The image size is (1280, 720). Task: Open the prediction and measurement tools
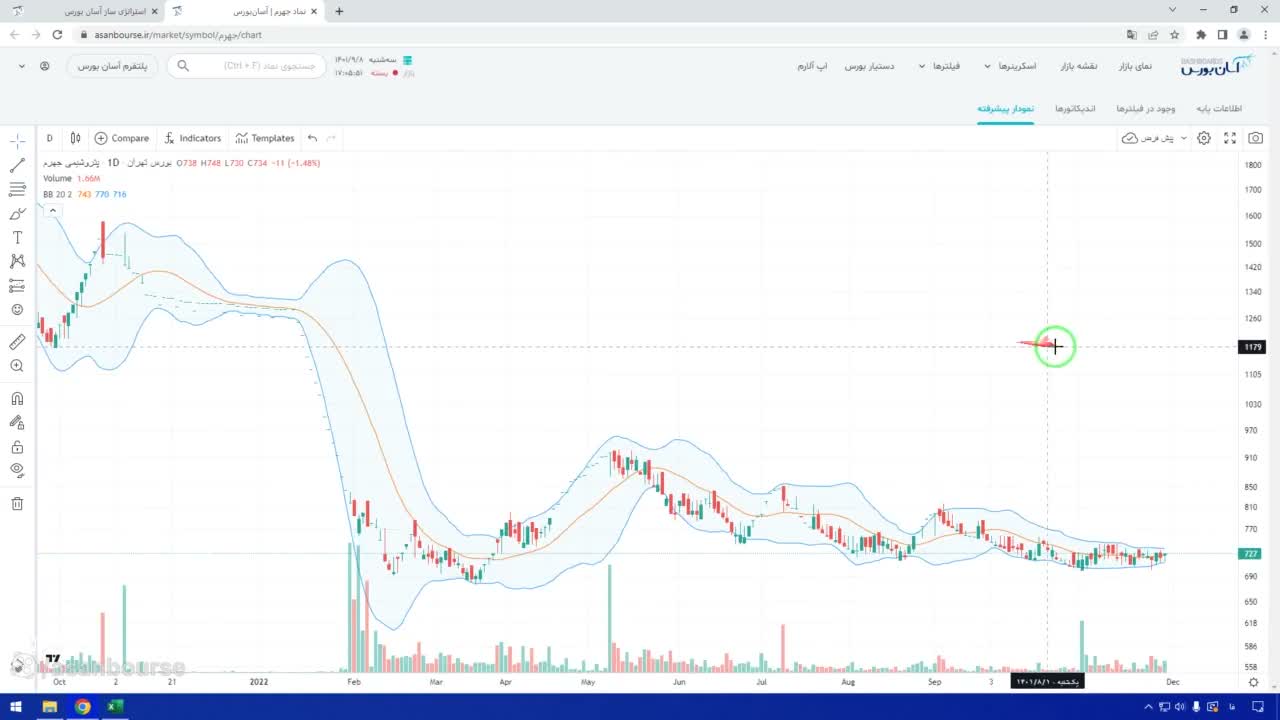click(x=17, y=286)
